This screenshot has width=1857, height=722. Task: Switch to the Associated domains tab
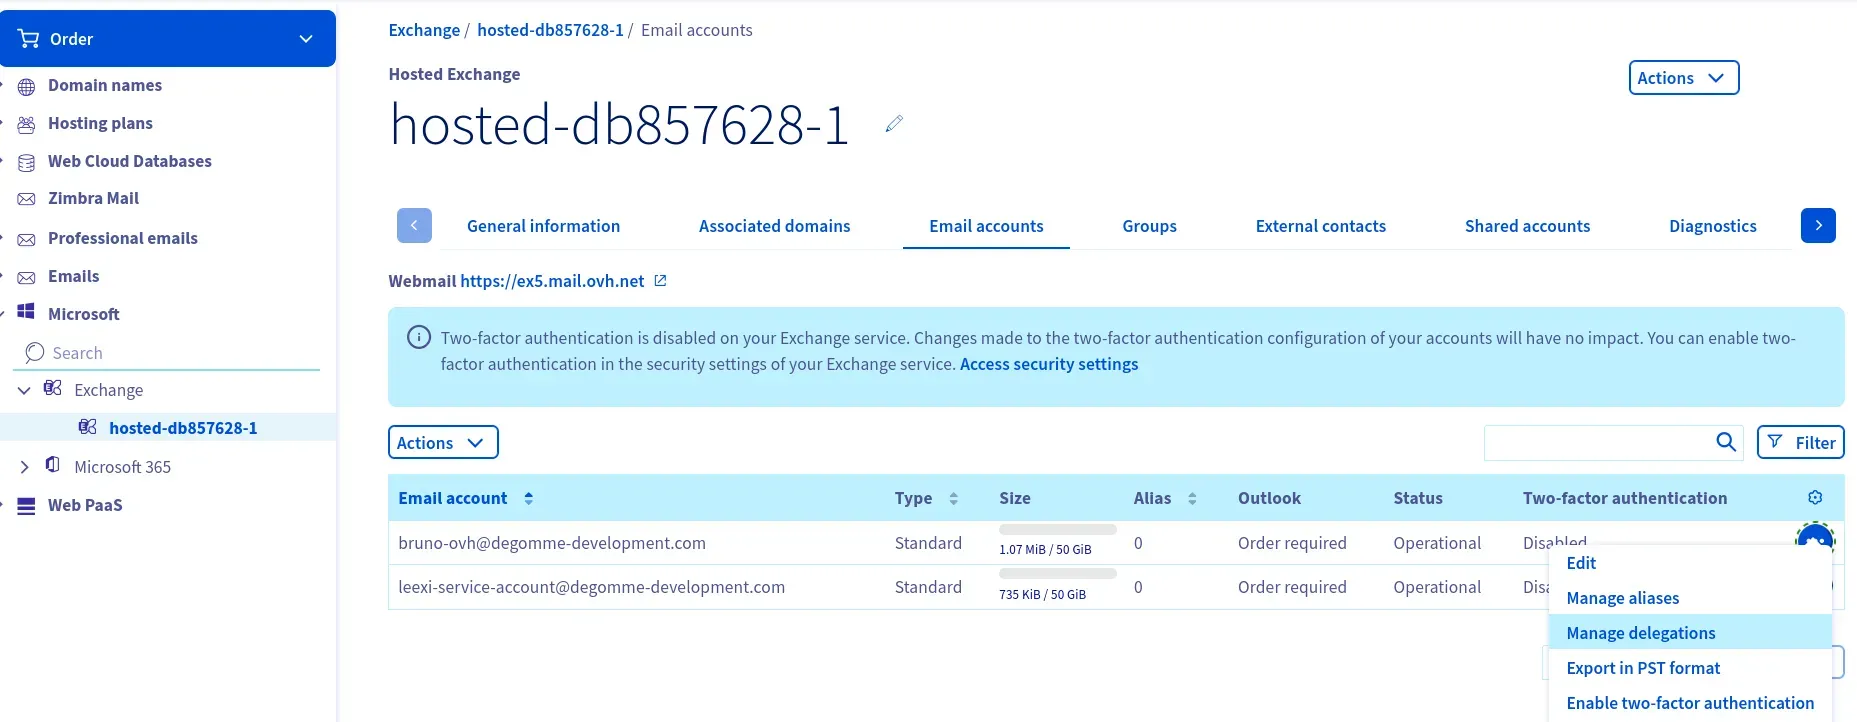pos(774,226)
